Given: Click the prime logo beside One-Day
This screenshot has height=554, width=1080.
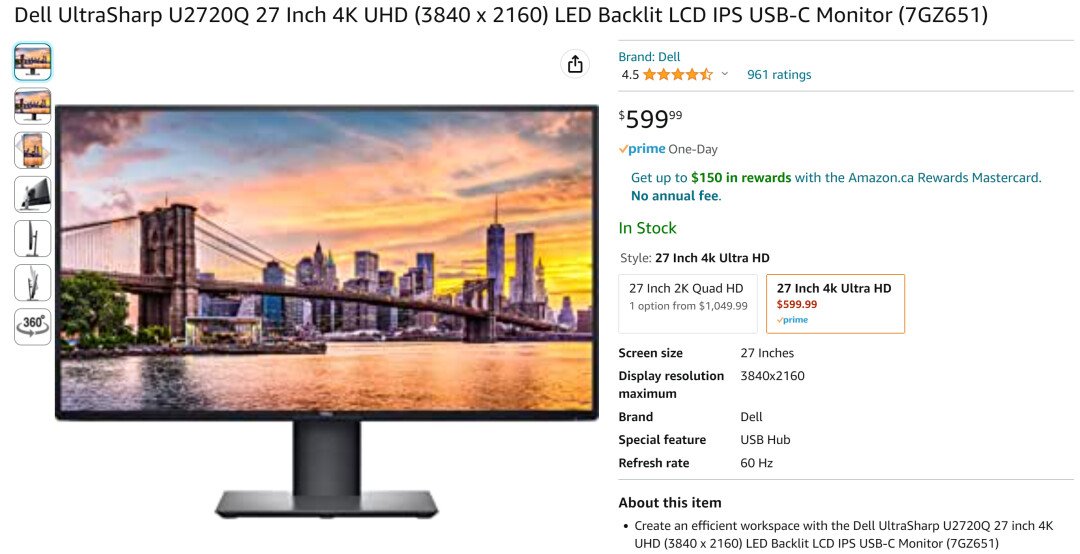Looking at the screenshot, I should coord(642,149).
